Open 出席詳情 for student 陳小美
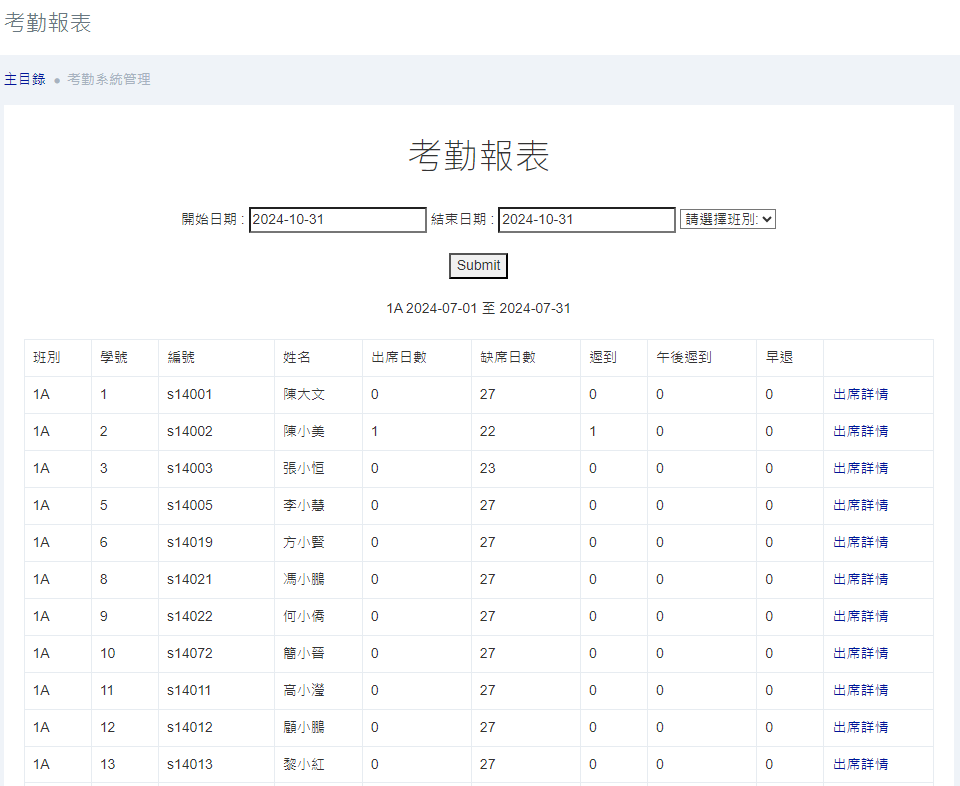Screen dimensions: 960x786 click(x=860, y=431)
